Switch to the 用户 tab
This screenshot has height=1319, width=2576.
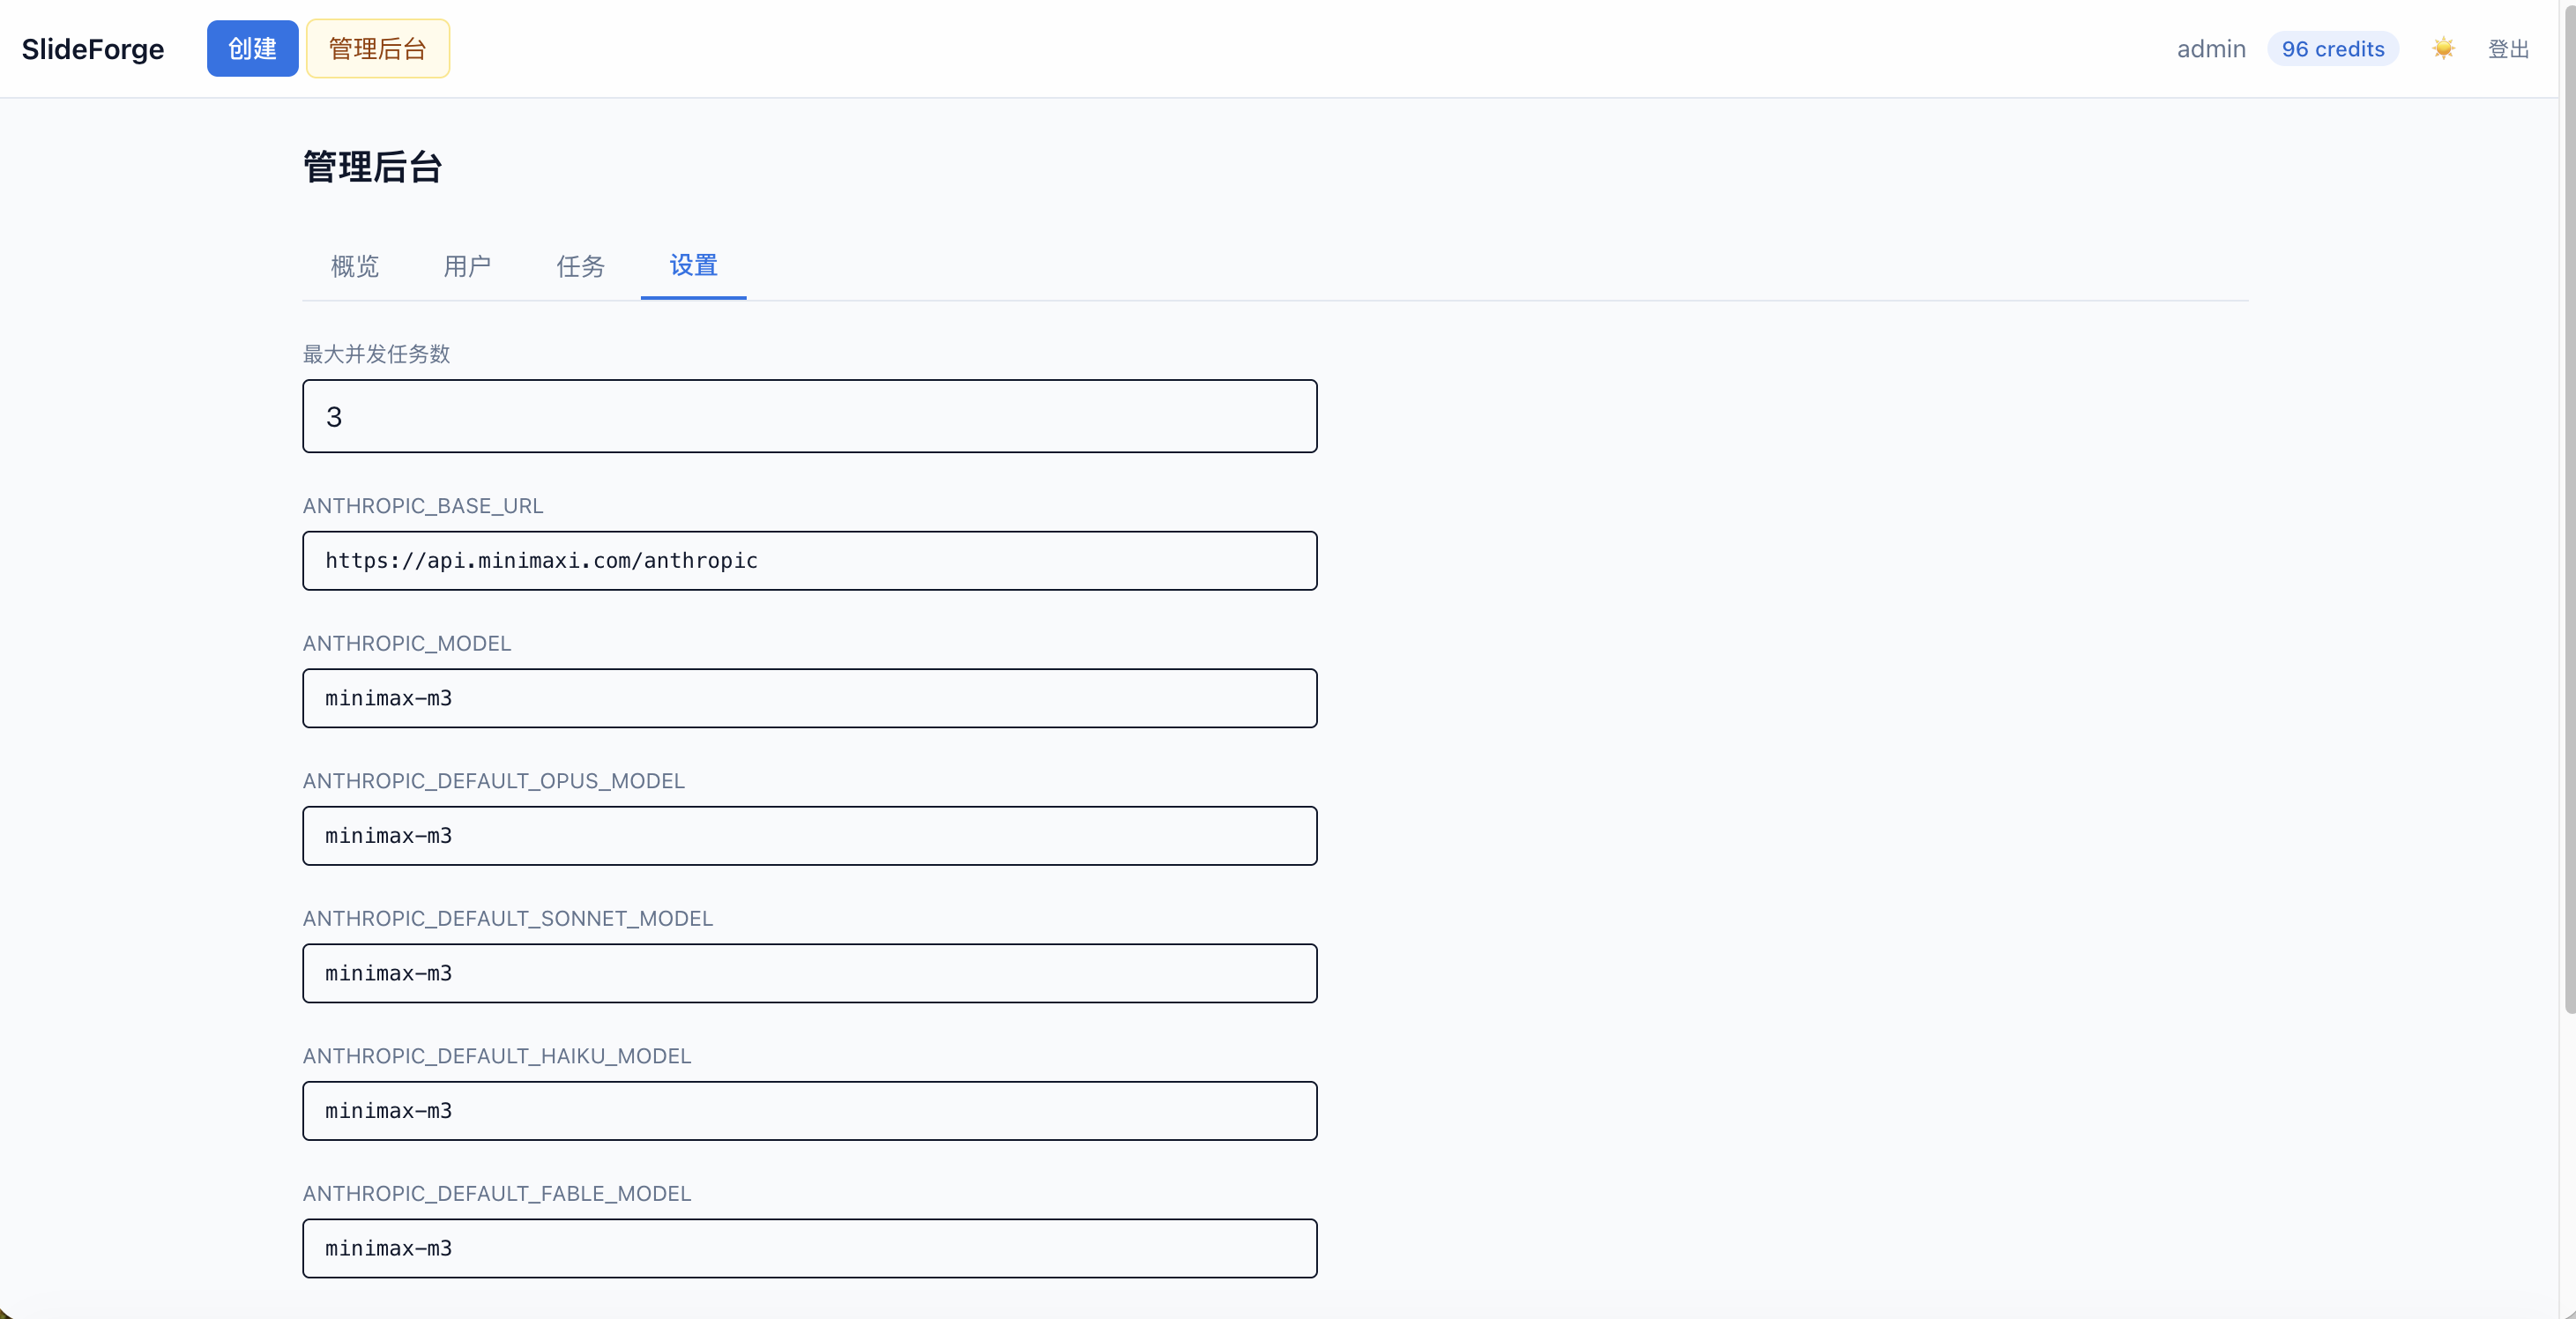(x=467, y=266)
